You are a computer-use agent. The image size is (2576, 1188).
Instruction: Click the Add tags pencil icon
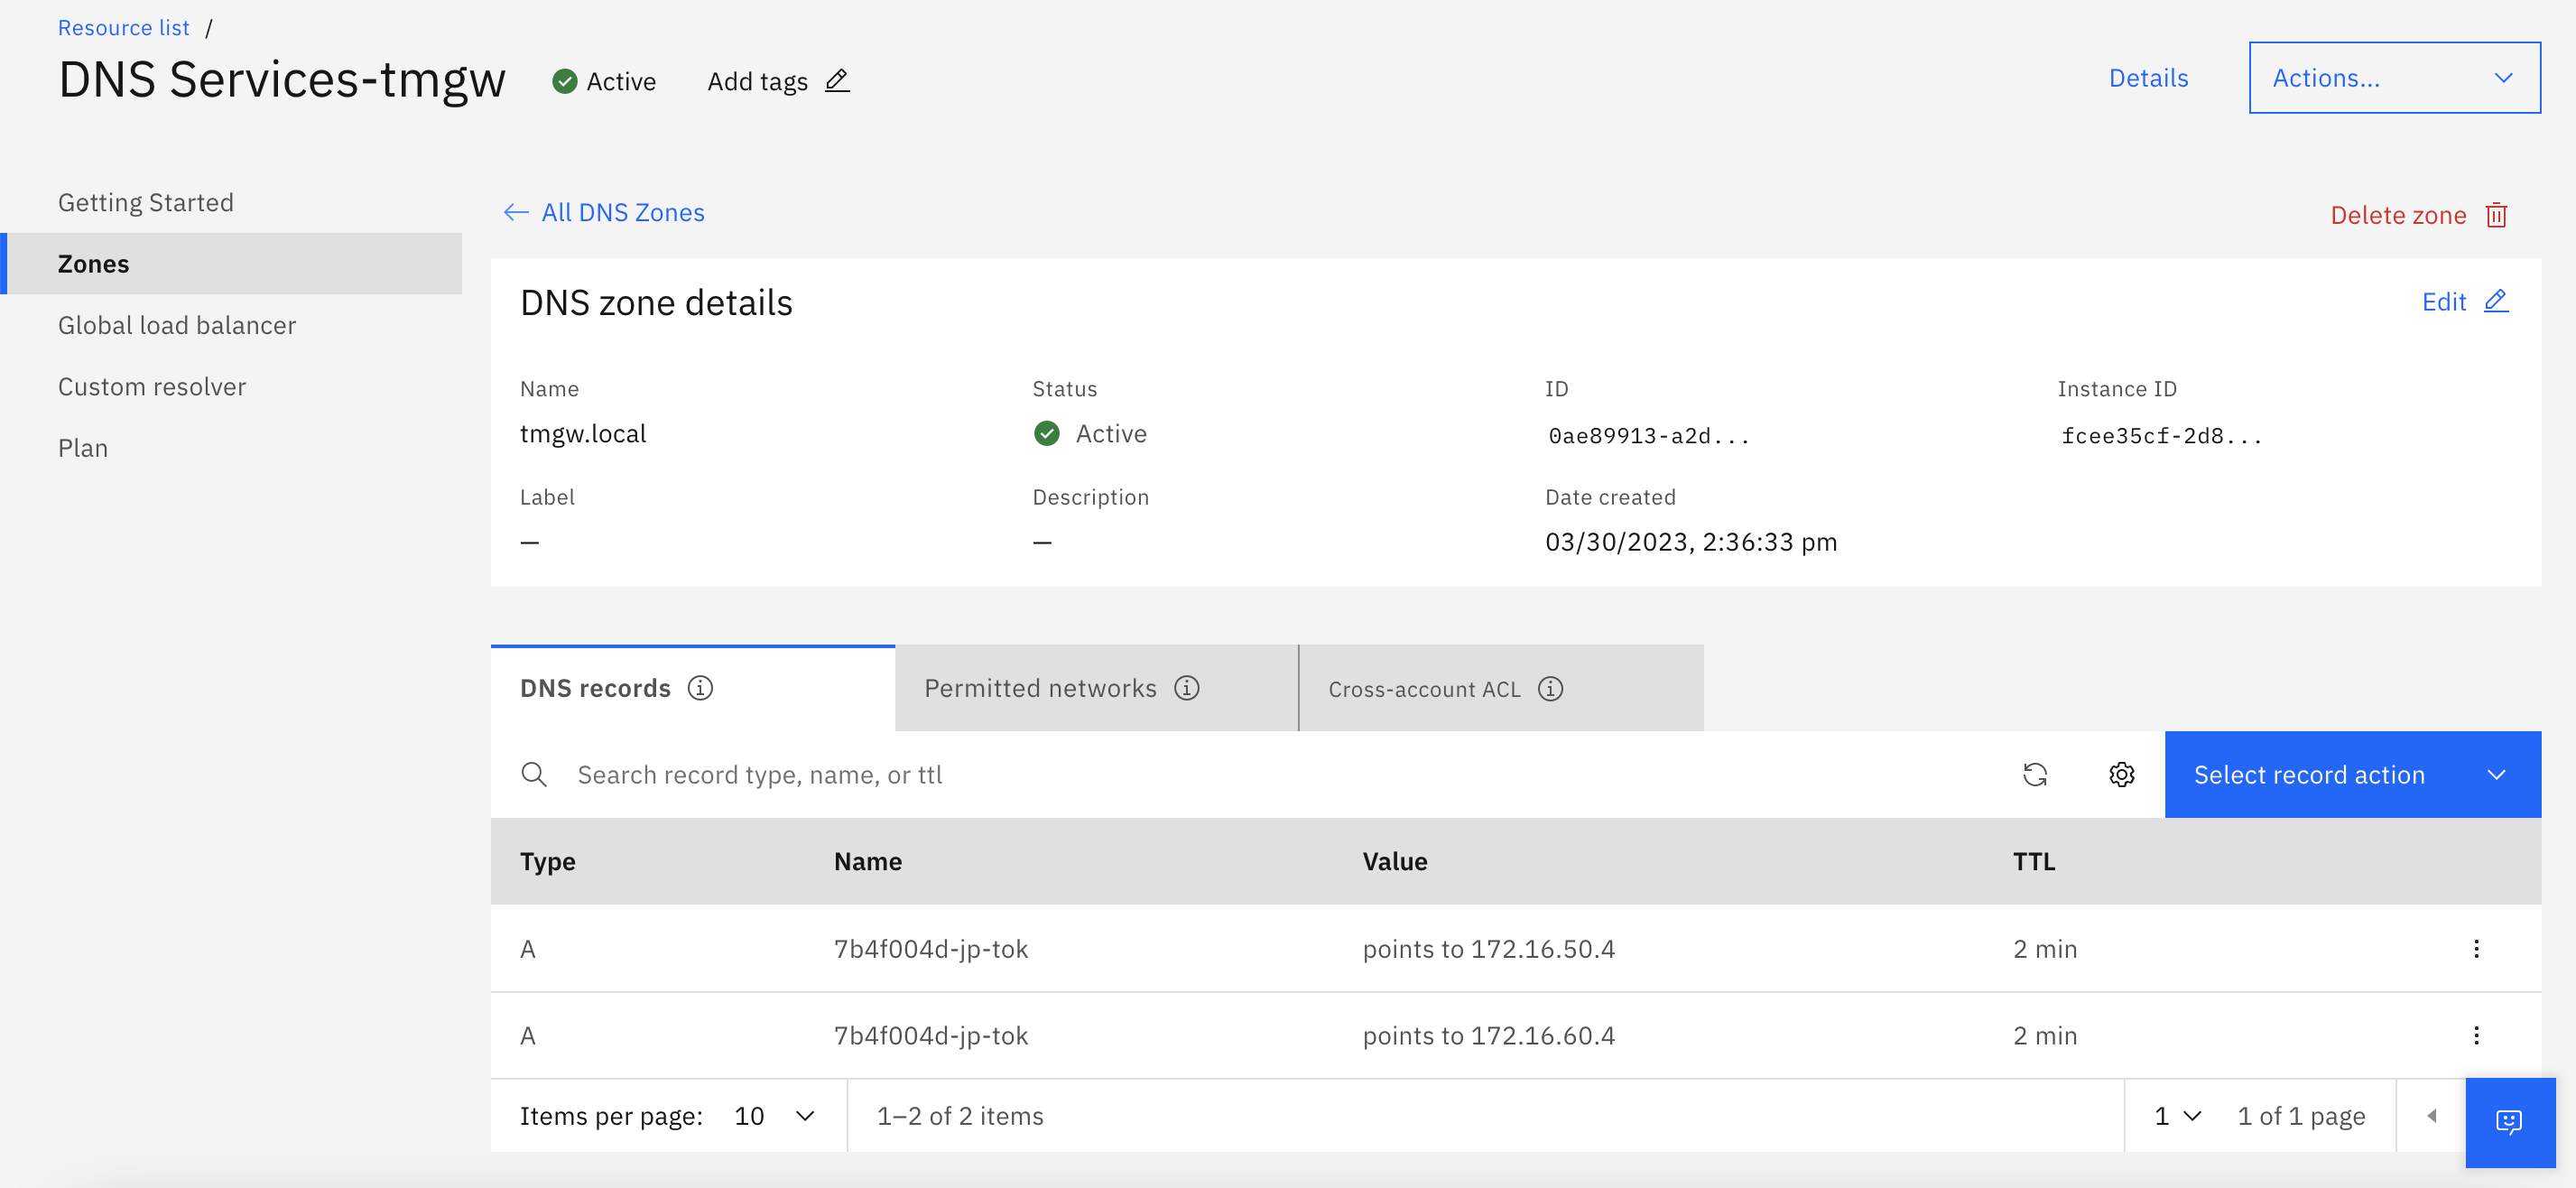837,81
